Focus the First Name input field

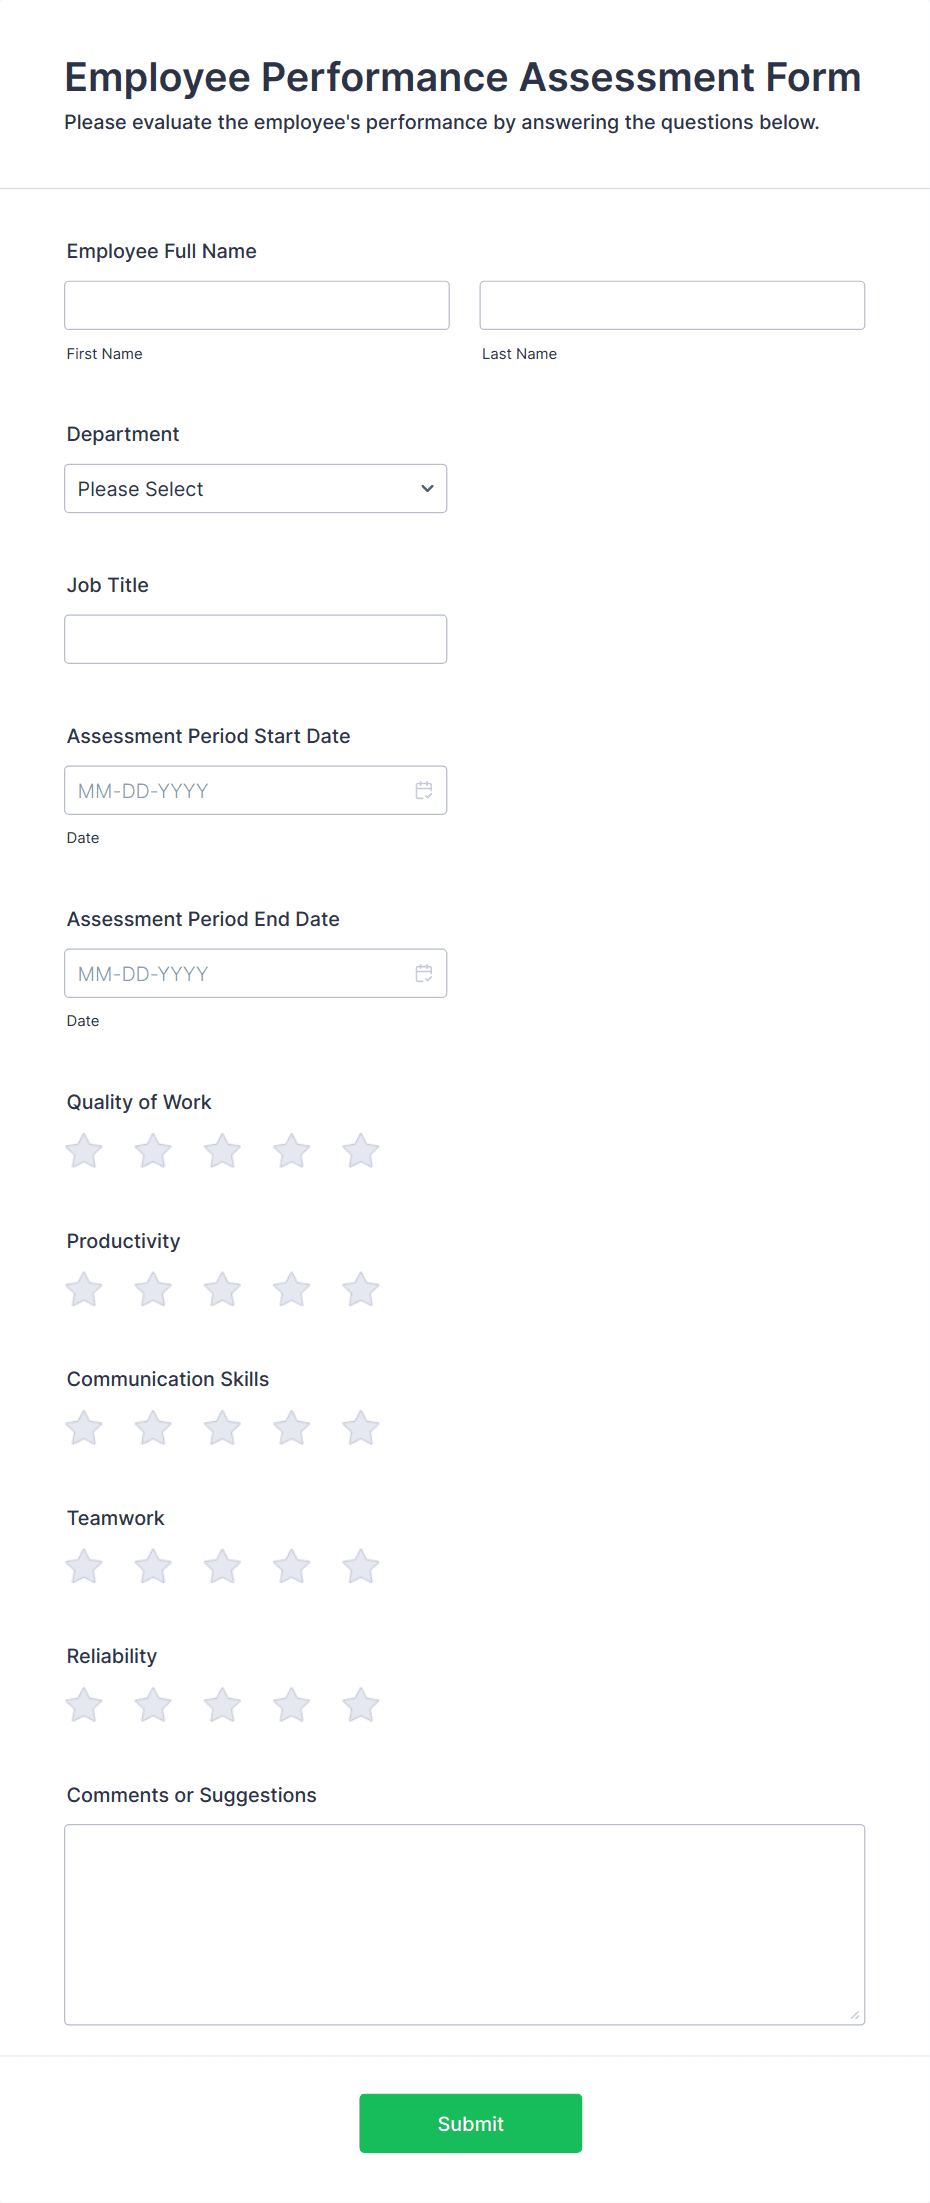coord(256,304)
